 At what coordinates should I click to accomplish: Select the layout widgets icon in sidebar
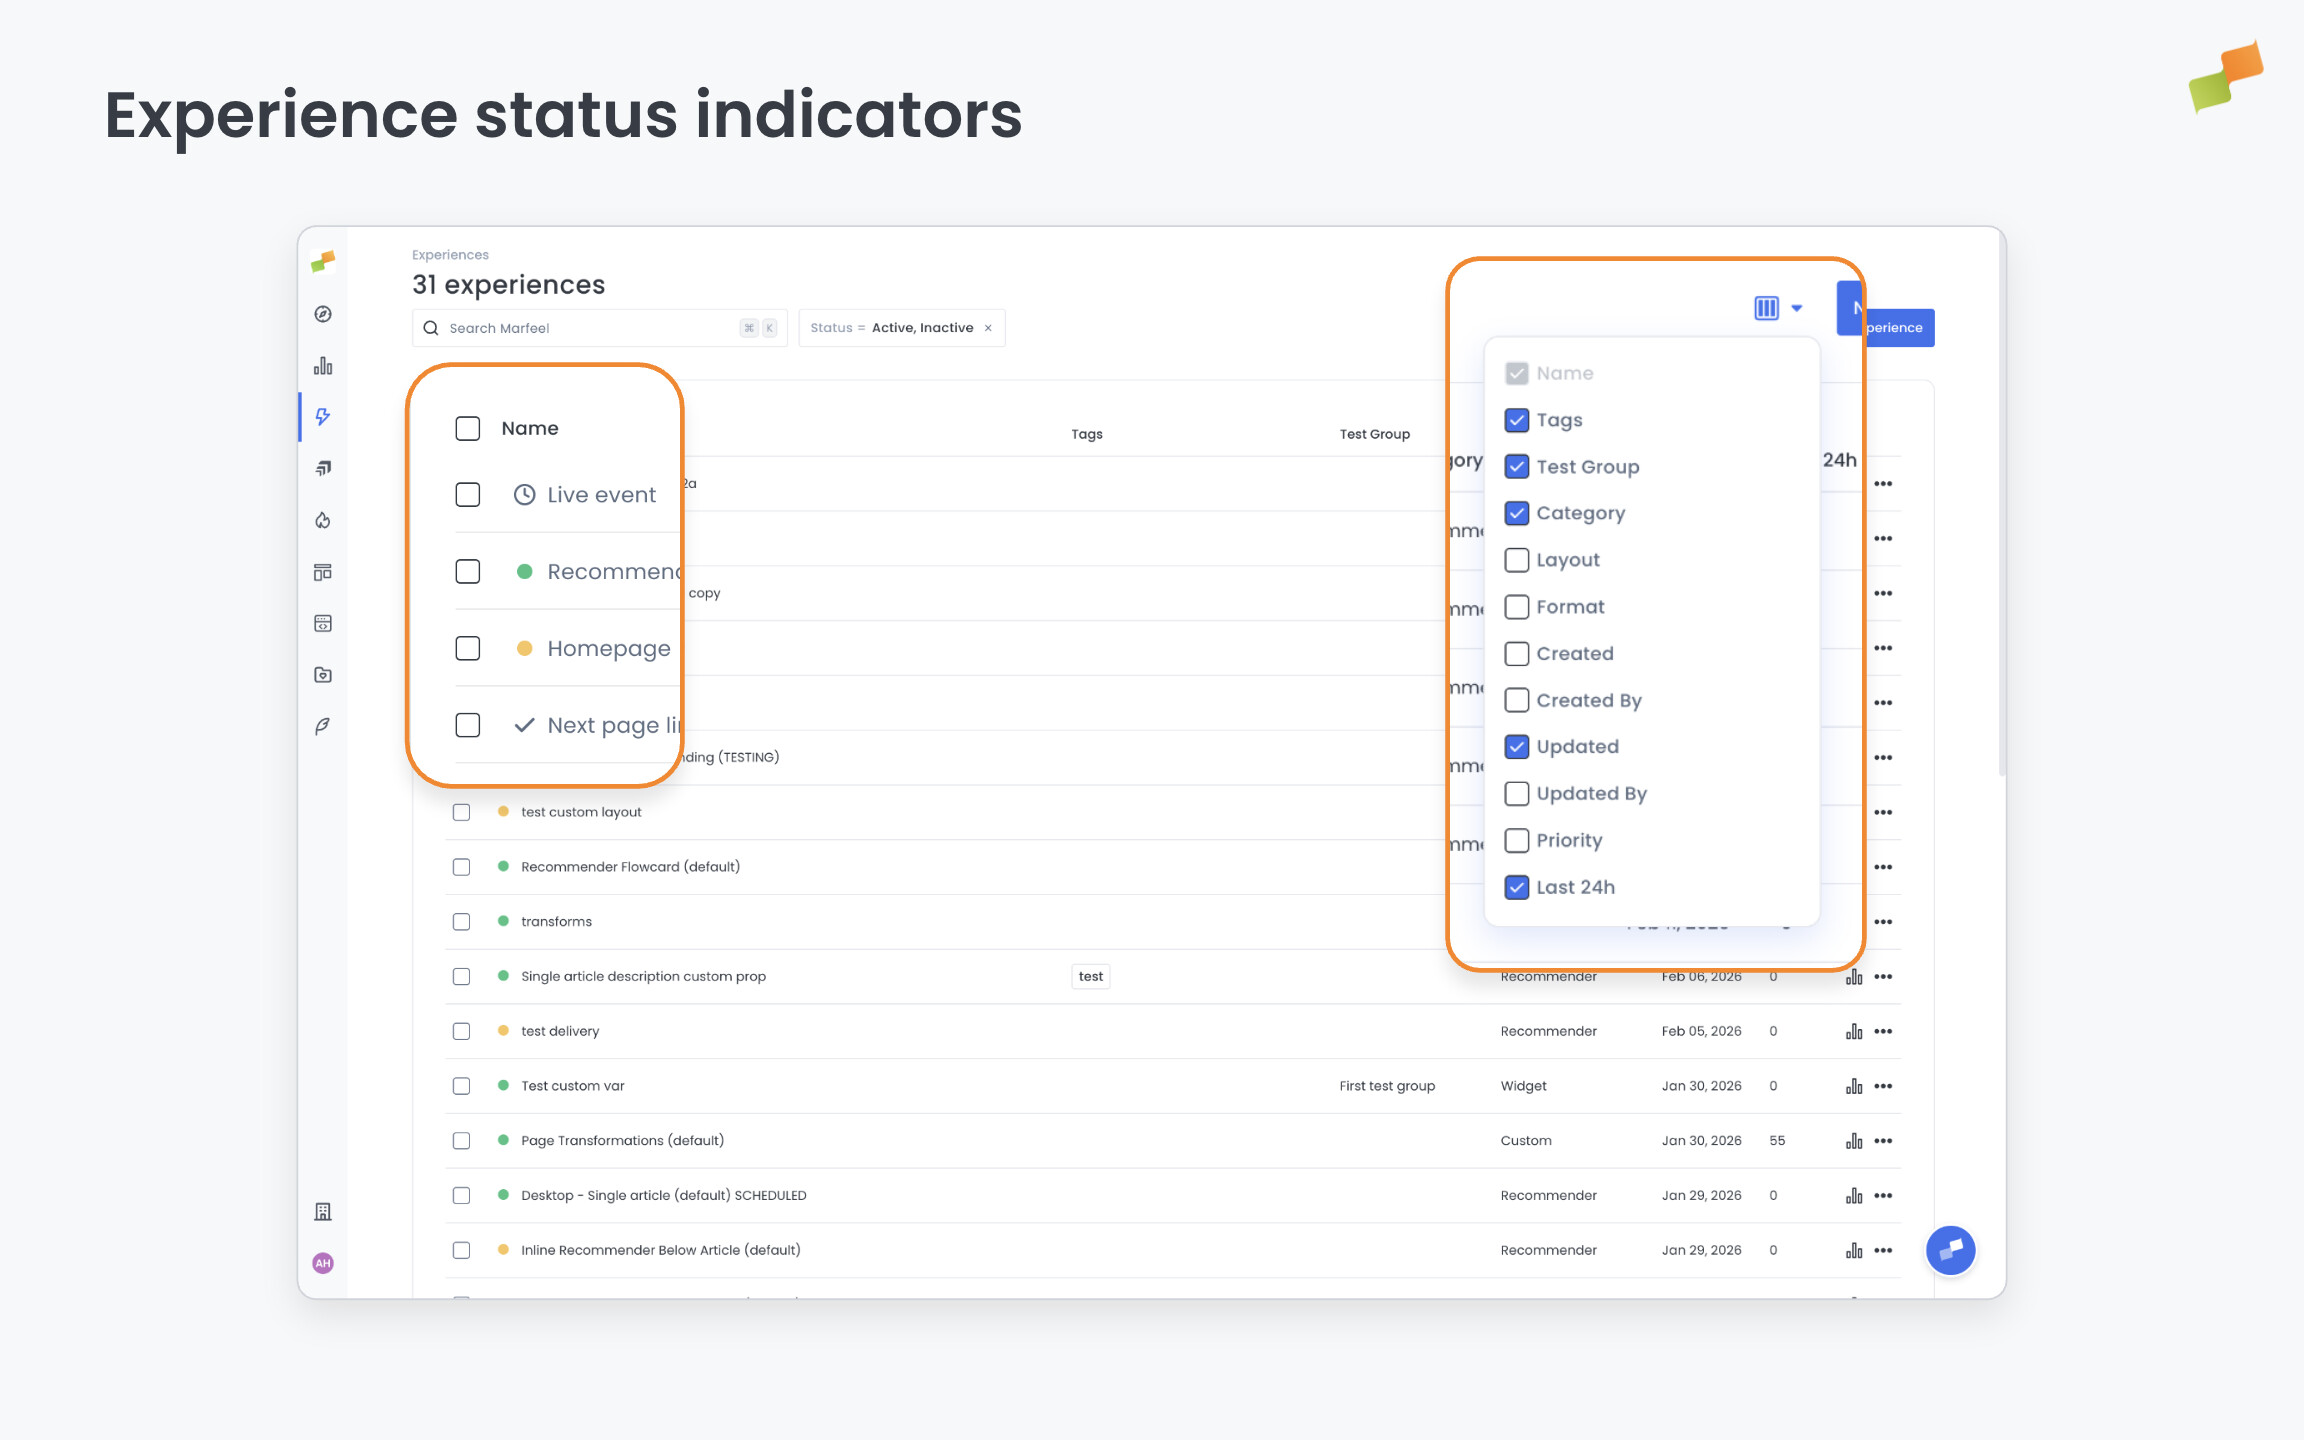pos(323,571)
